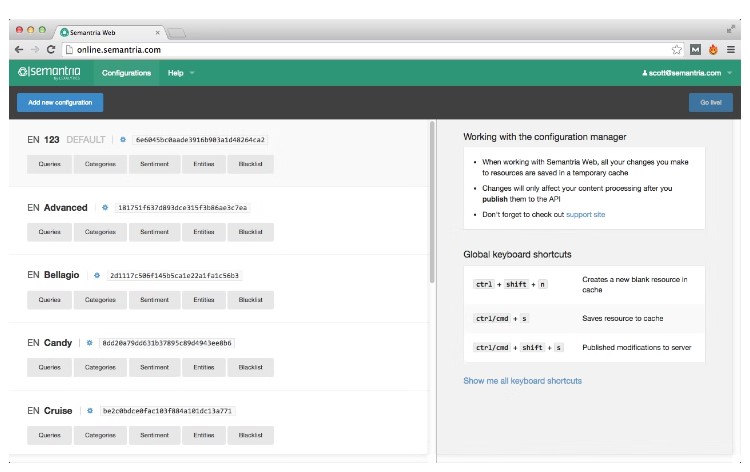Click the Cruise configuration name
This screenshot has height=472, width=750.
(58, 411)
